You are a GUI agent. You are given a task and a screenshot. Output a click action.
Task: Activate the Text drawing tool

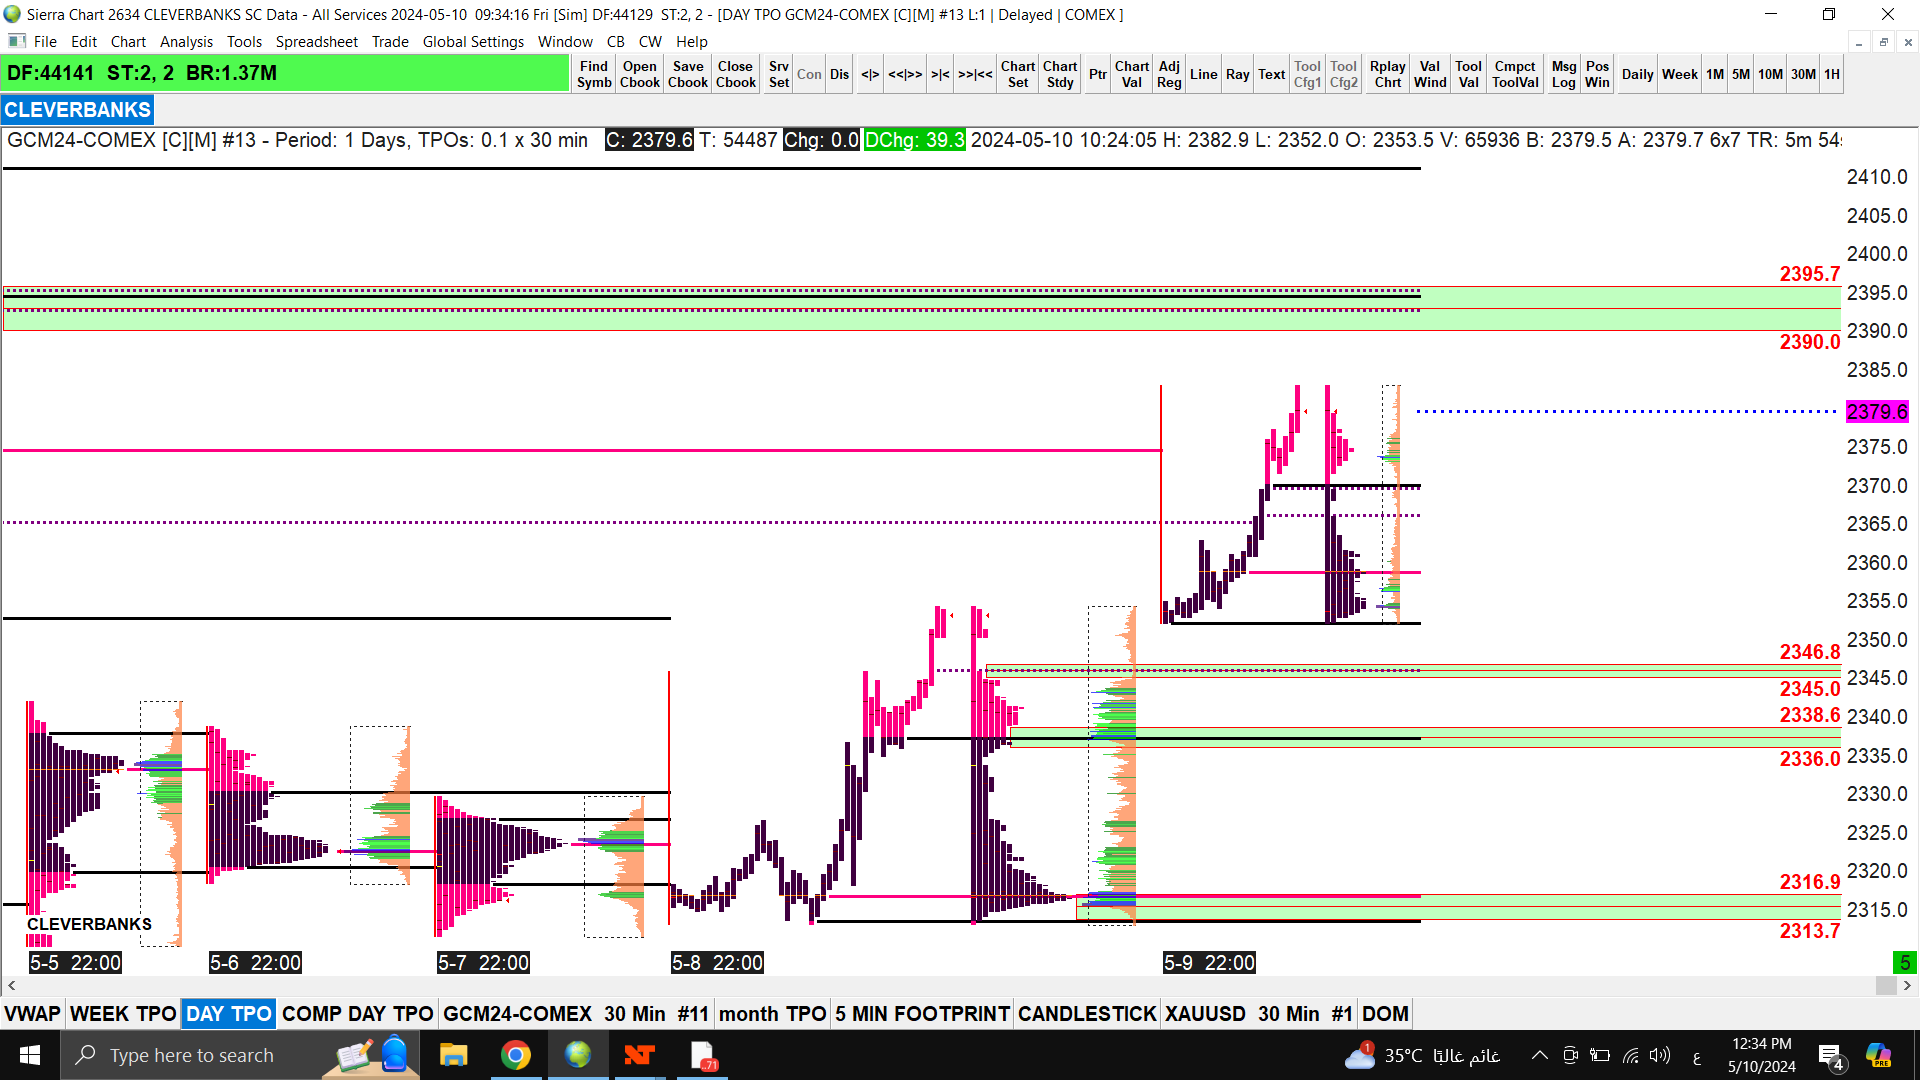1271,74
